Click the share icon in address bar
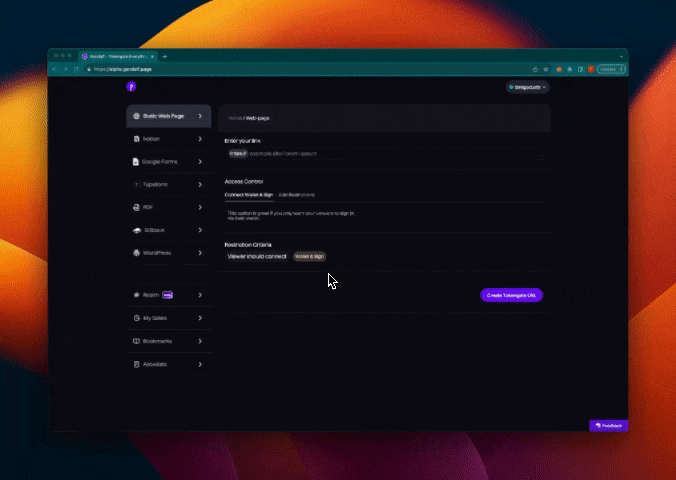 point(535,69)
